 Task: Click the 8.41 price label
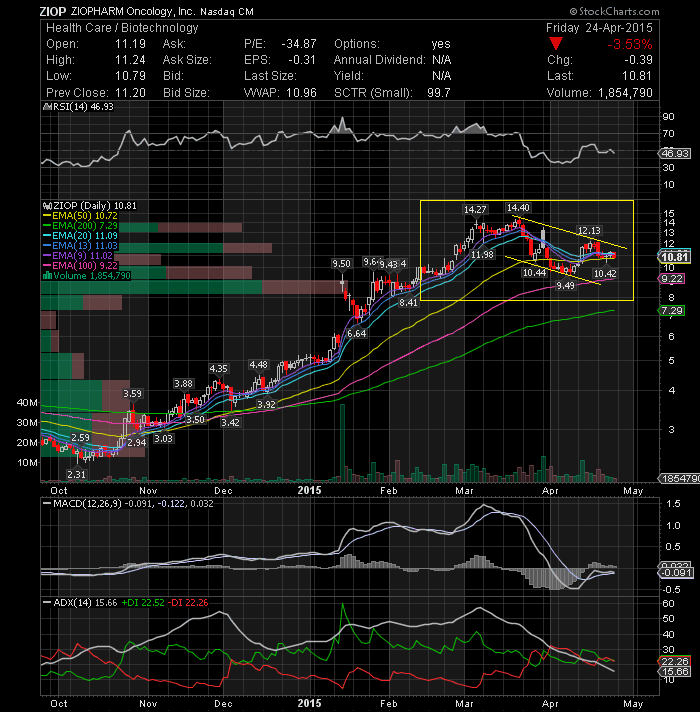point(408,303)
